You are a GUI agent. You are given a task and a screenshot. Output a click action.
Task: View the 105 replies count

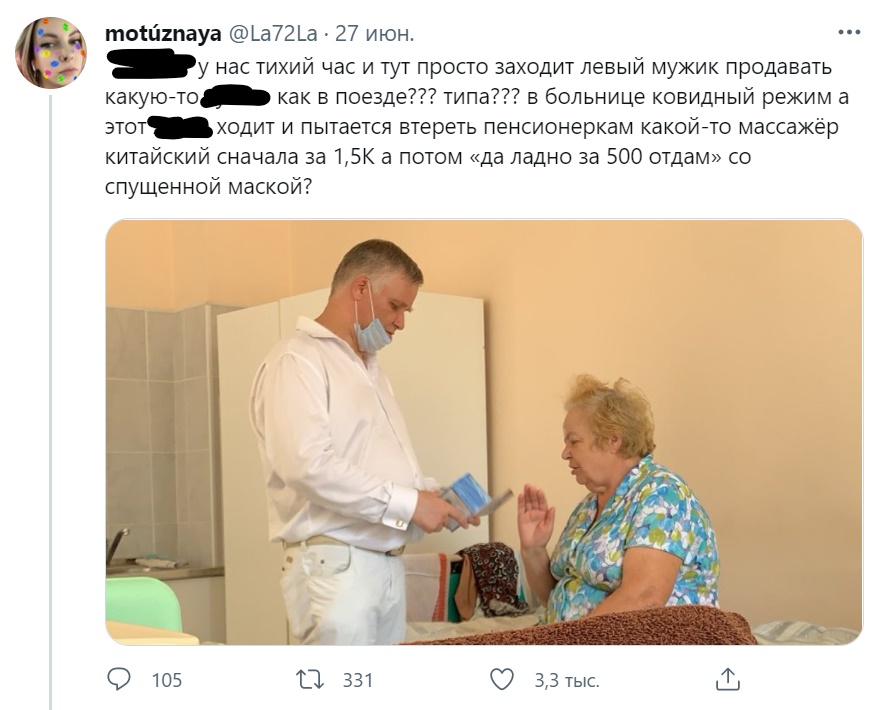click(167, 680)
